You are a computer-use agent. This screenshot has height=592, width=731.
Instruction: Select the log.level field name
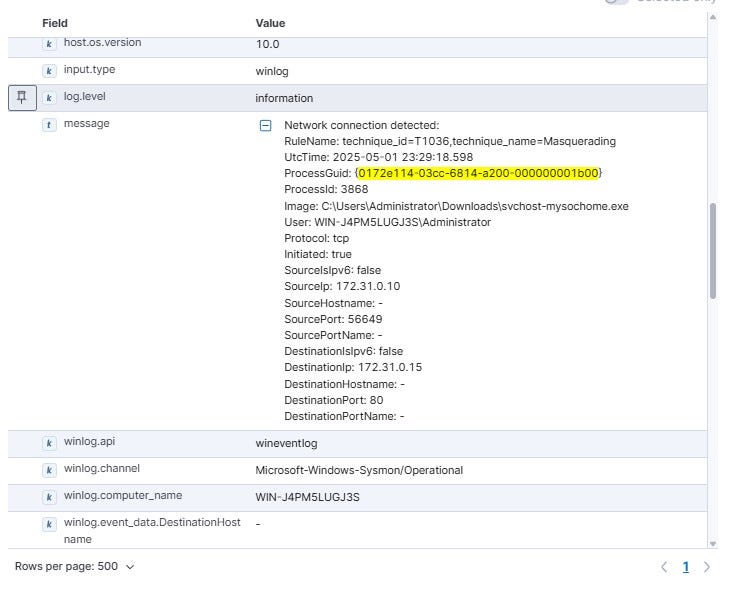click(x=85, y=96)
